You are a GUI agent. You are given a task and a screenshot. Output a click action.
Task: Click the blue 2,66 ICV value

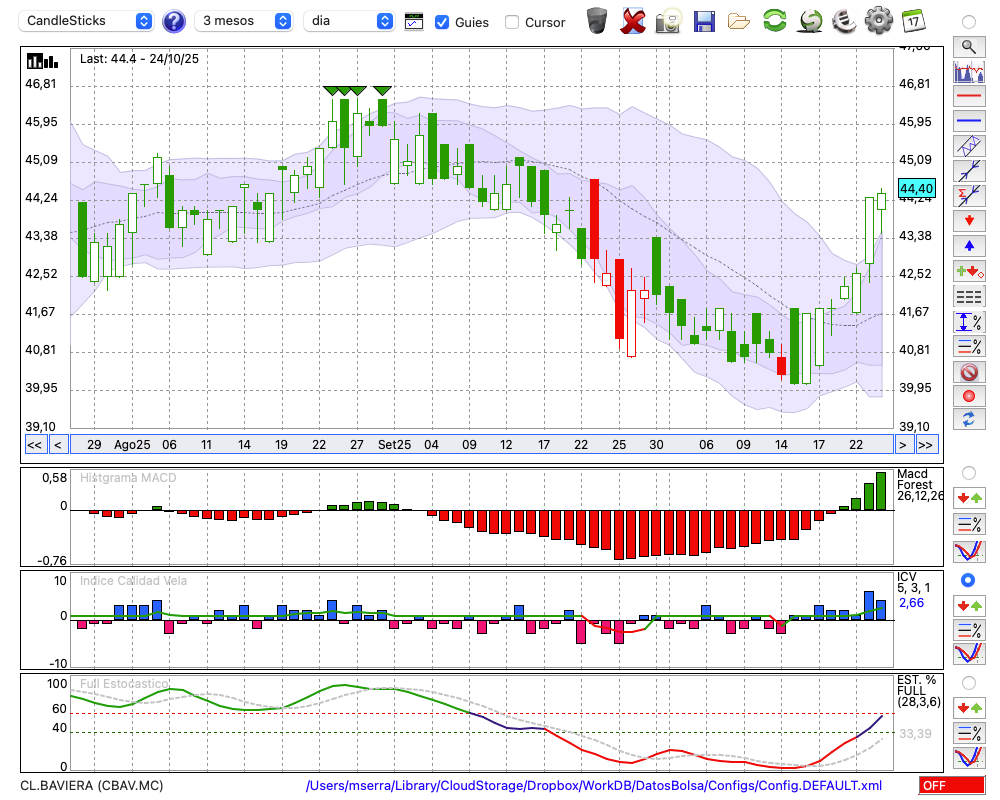click(911, 603)
